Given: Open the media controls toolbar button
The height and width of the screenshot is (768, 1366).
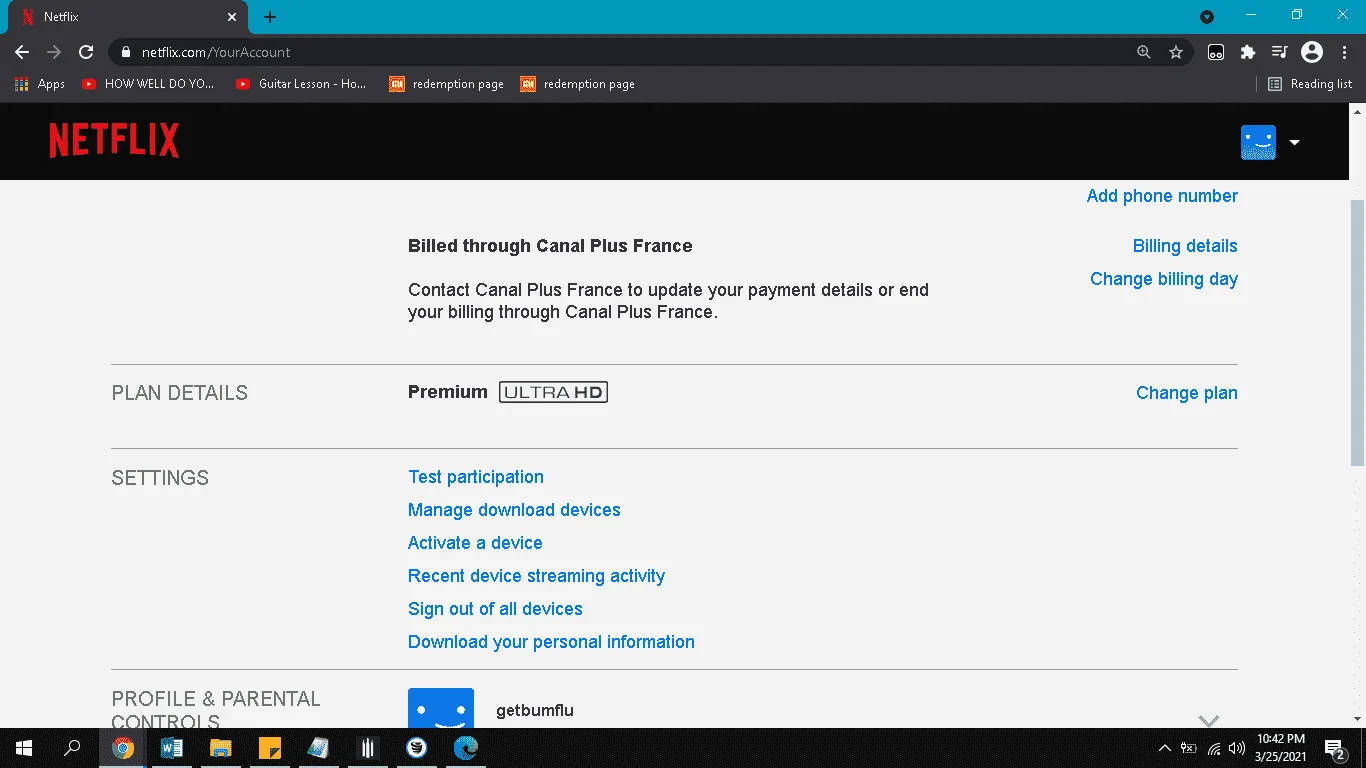Looking at the screenshot, I should tap(1280, 52).
